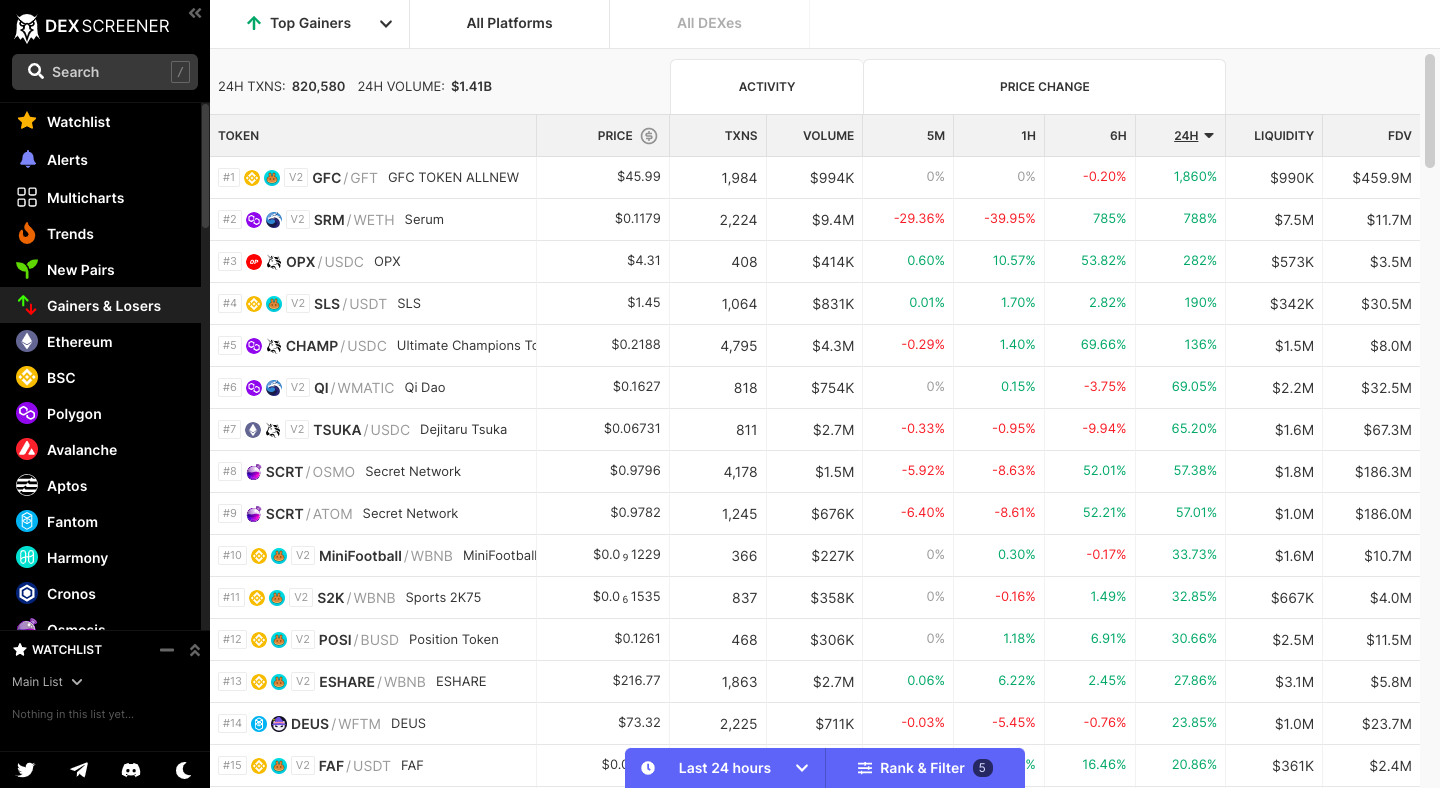Click the ACTIVITY column group tab

click(x=767, y=87)
